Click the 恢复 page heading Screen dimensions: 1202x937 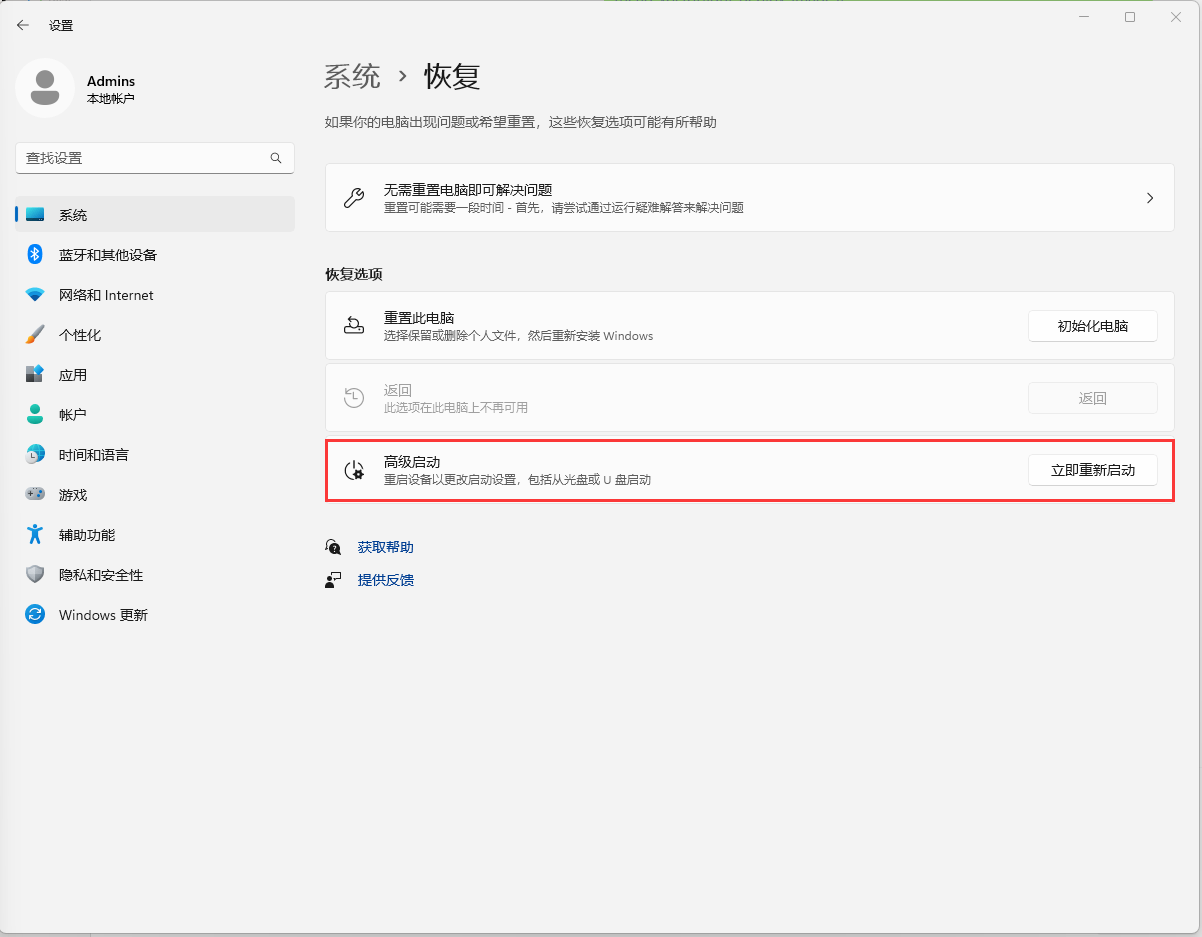coord(453,76)
